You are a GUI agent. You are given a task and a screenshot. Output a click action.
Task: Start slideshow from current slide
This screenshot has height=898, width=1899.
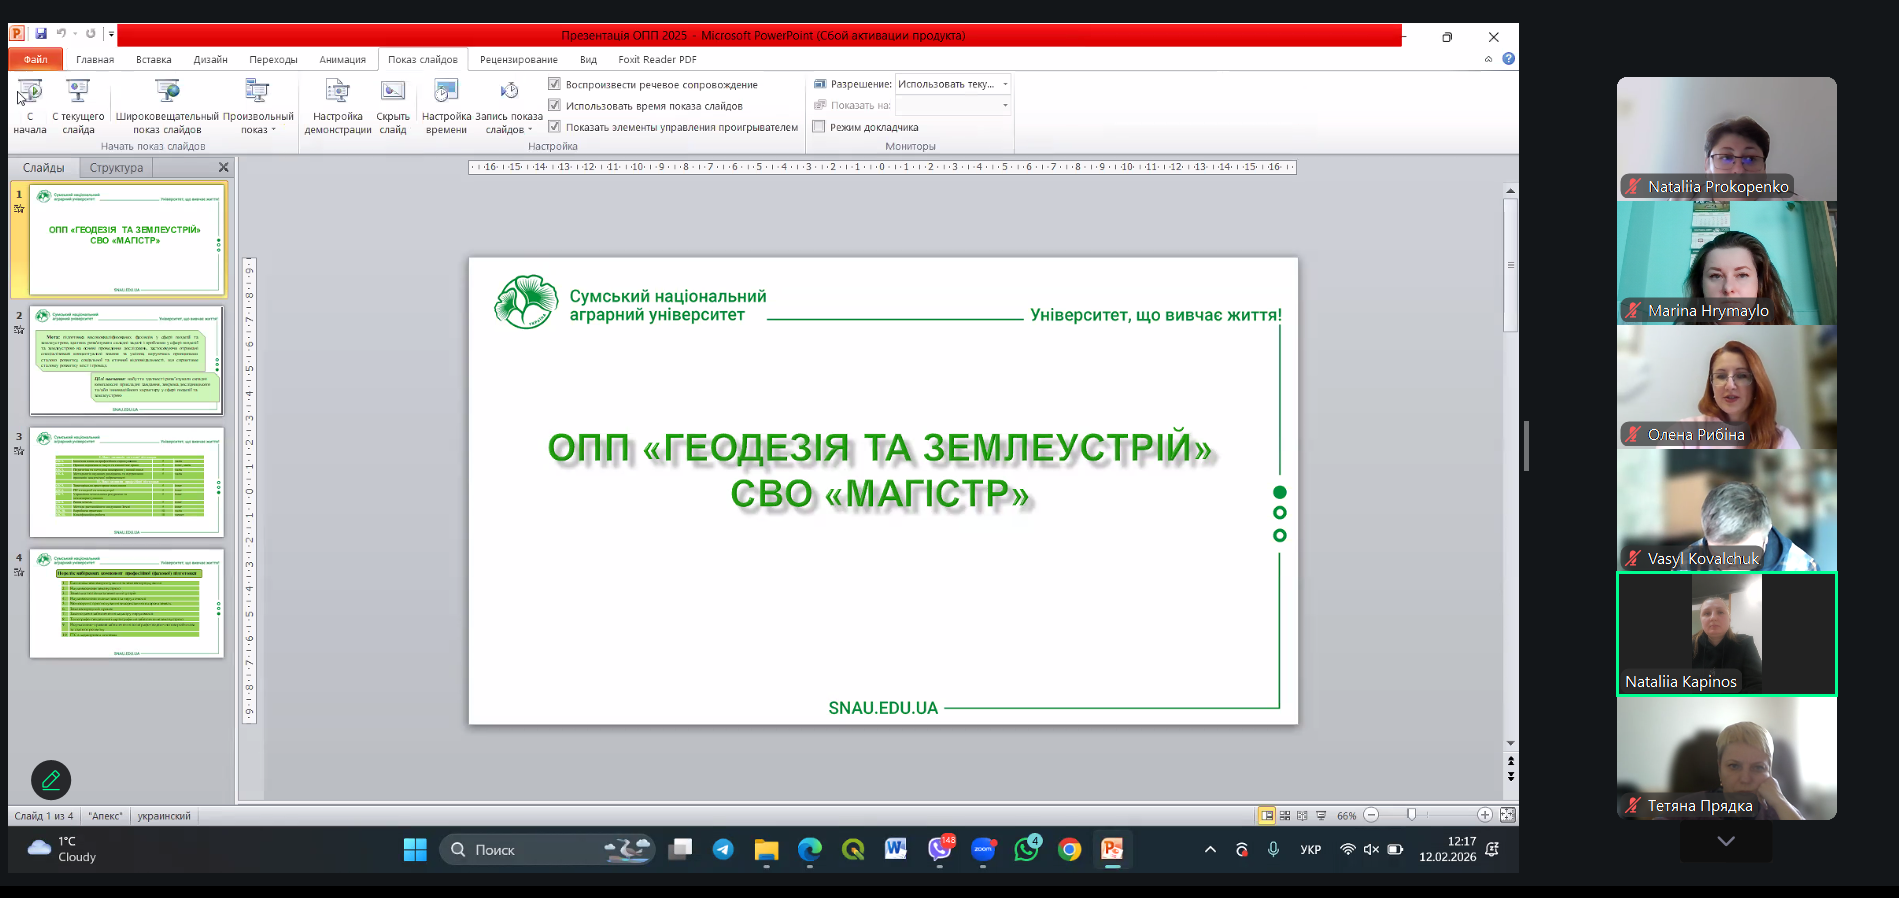[x=78, y=93]
